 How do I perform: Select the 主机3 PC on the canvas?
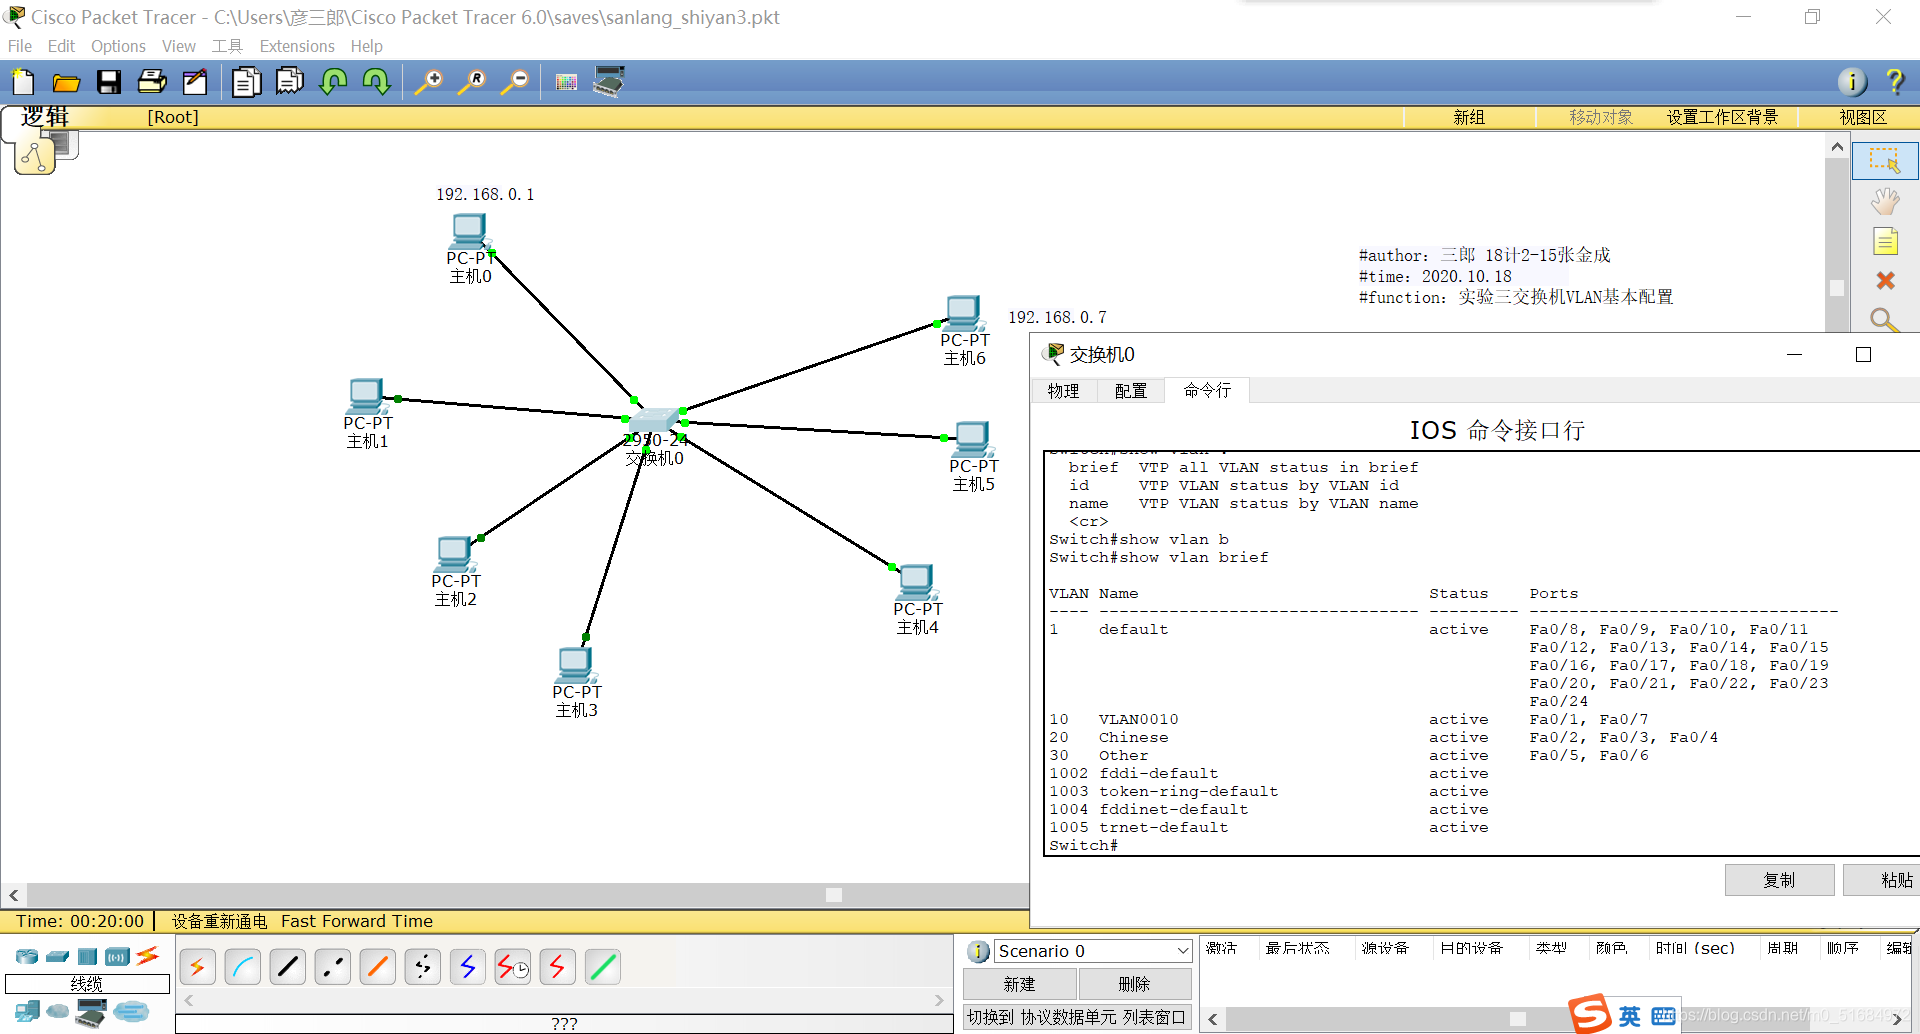pos(575,665)
